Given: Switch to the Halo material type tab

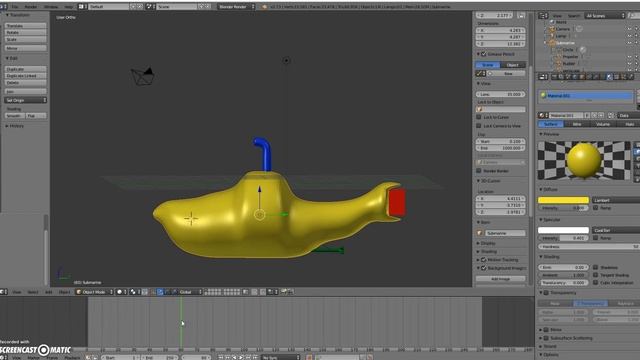Looking at the screenshot, I should [x=629, y=124].
